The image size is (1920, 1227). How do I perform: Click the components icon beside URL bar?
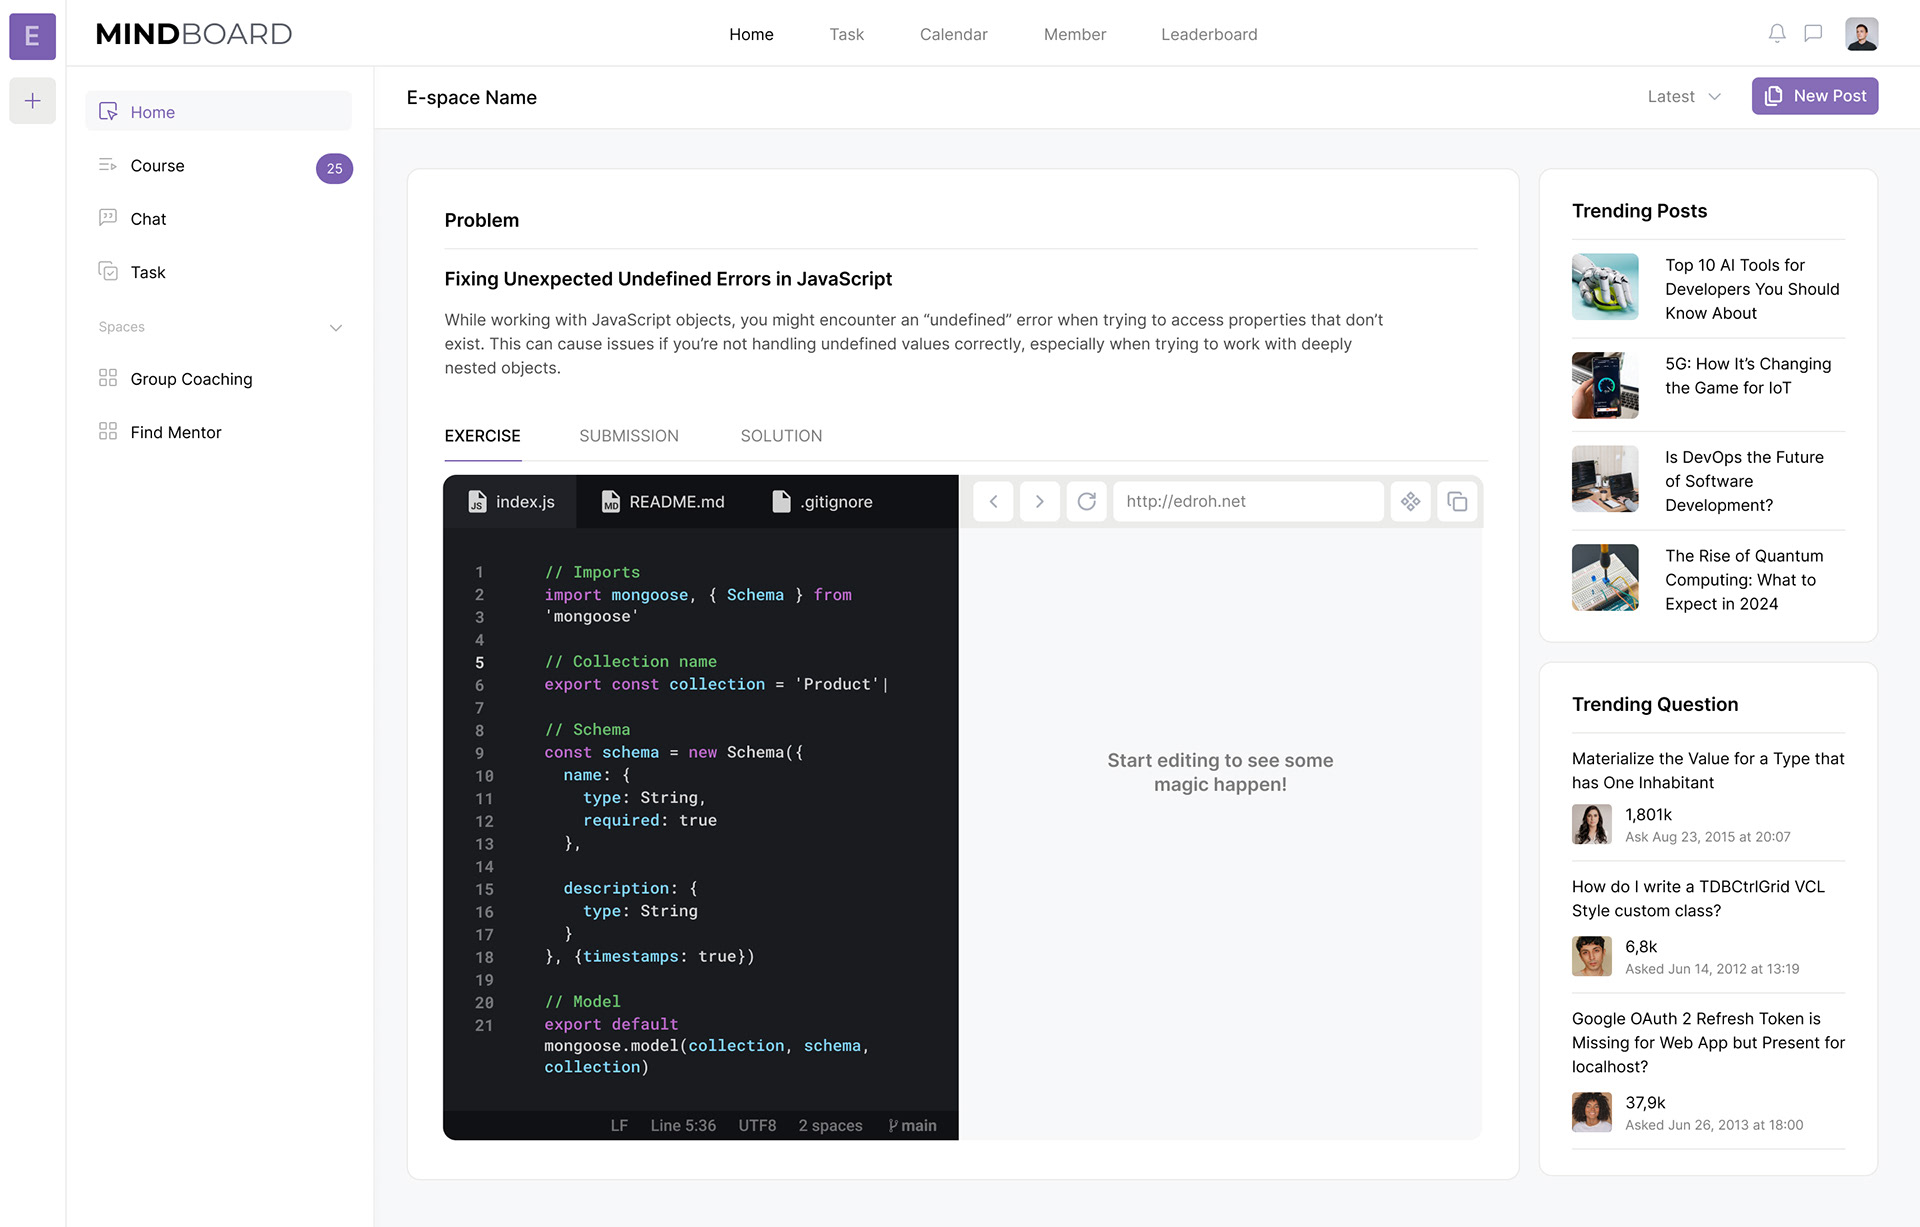1410,501
